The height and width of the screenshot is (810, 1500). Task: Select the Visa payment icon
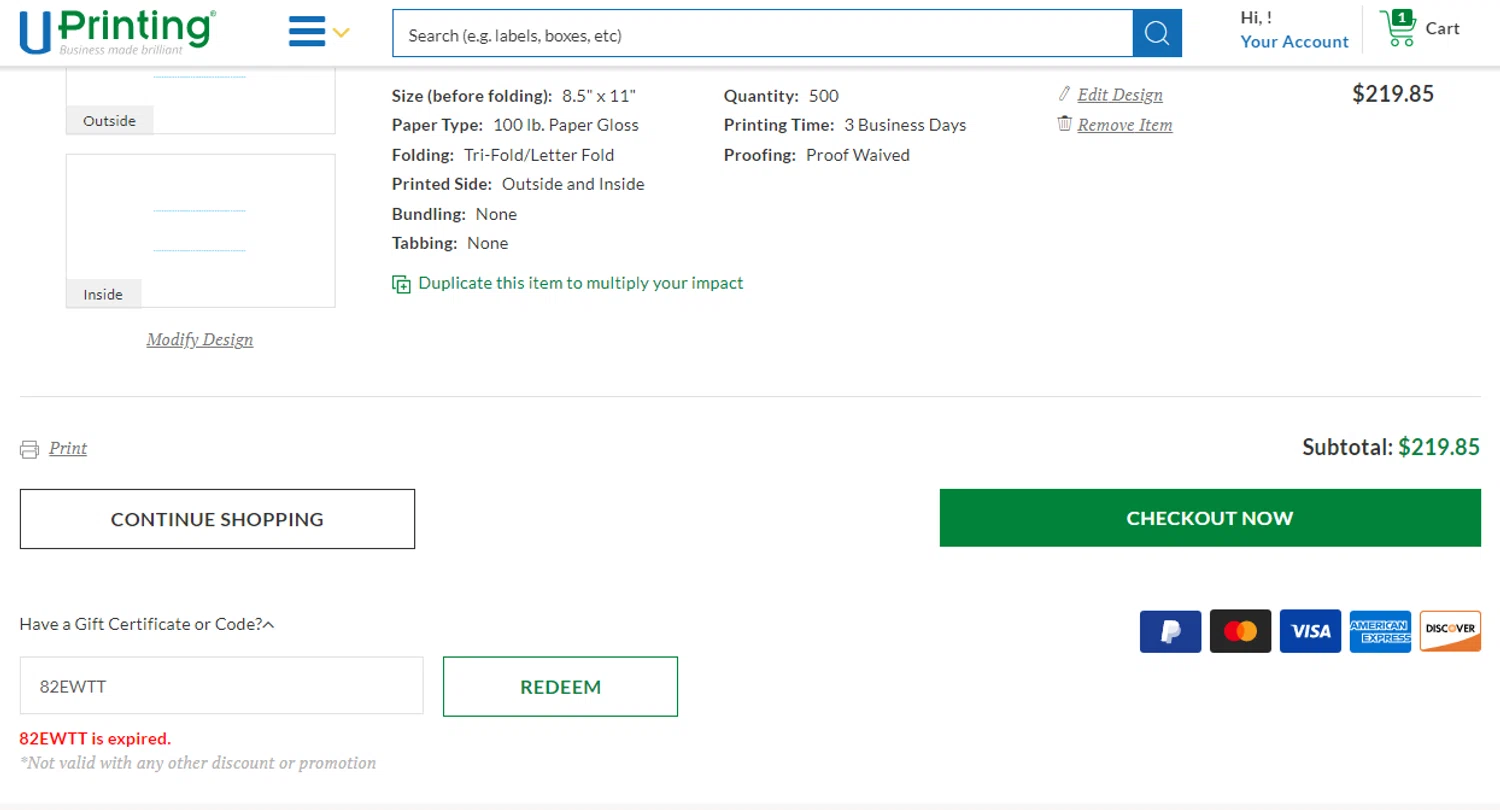click(1310, 631)
